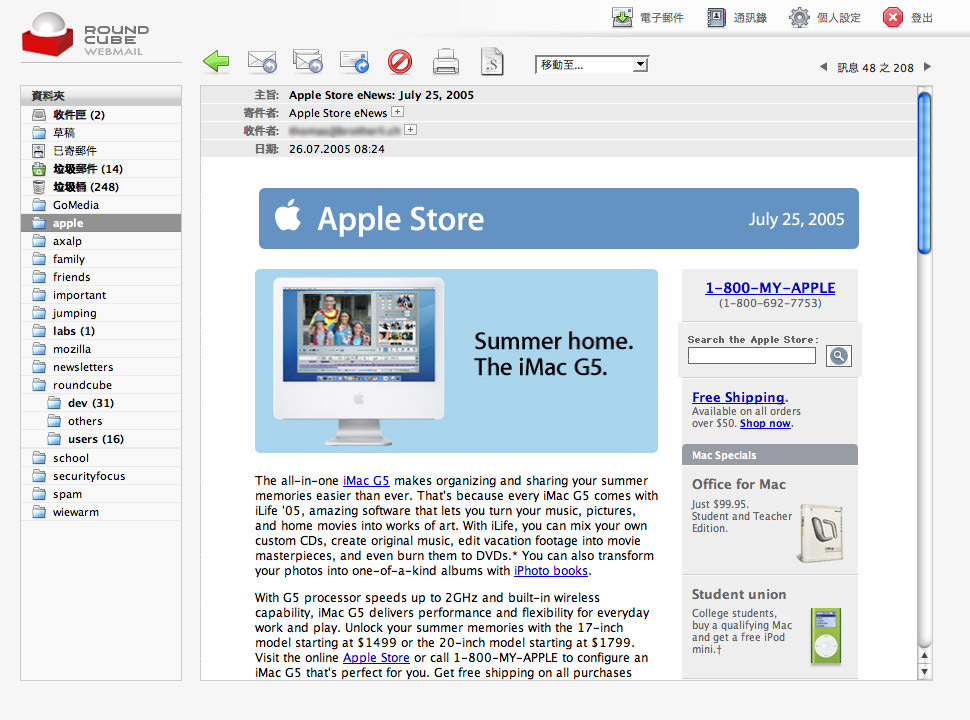Click the green iPod mini image
Screen dimensions: 970x720
coord(826,636)
